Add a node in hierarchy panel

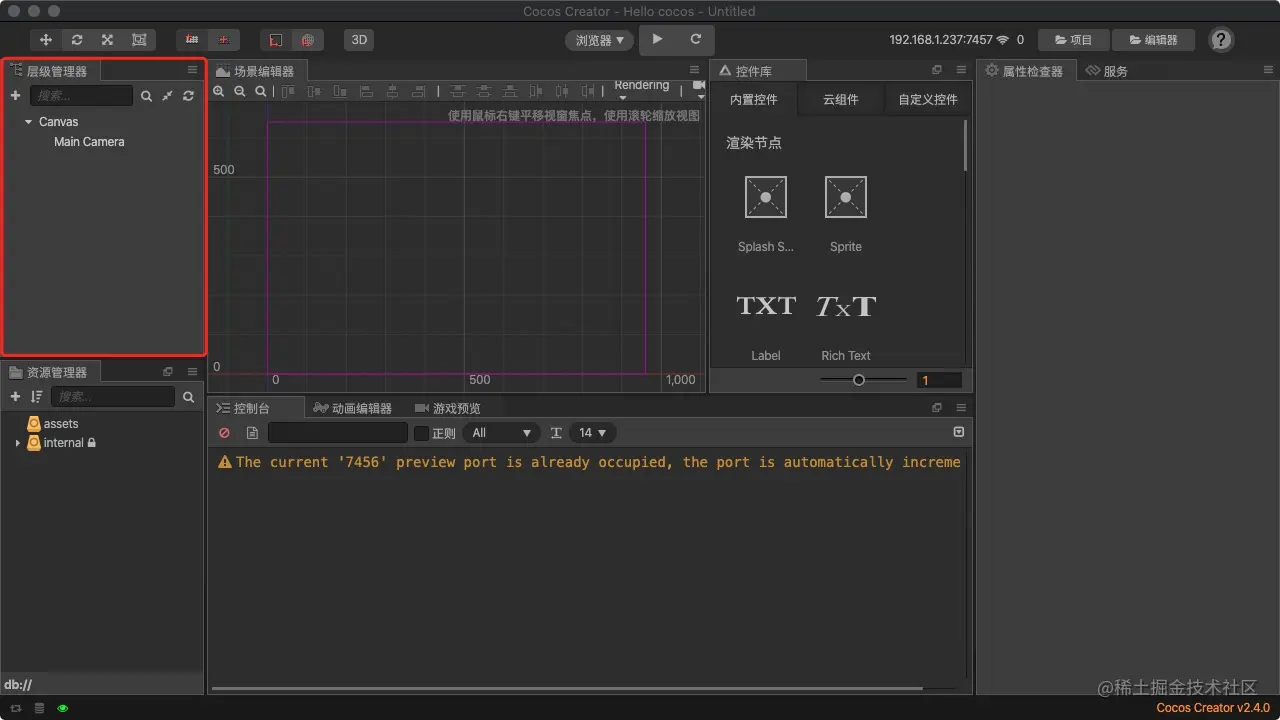click(15, 96)
